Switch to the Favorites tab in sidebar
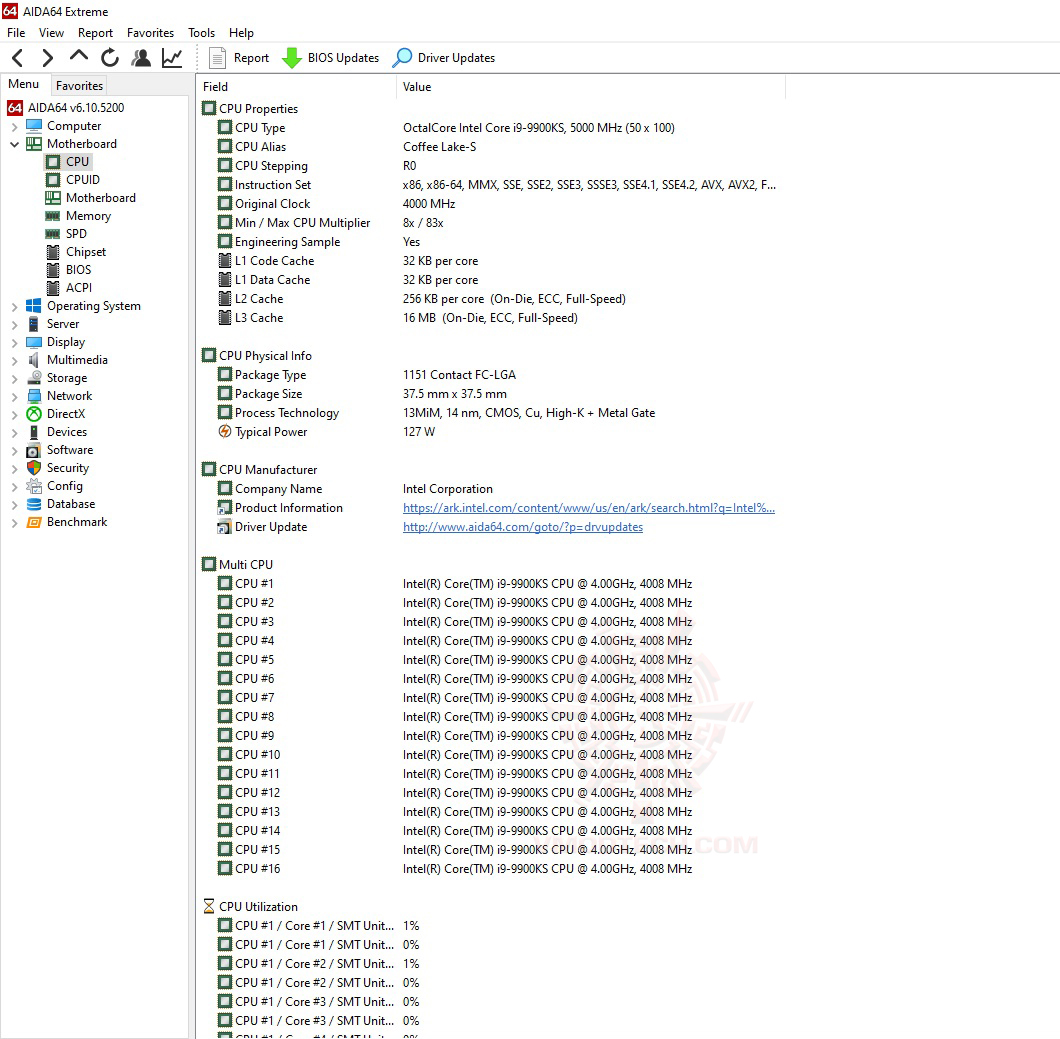The width and height of the screenshot is (1060, 1039). [79, 86]
